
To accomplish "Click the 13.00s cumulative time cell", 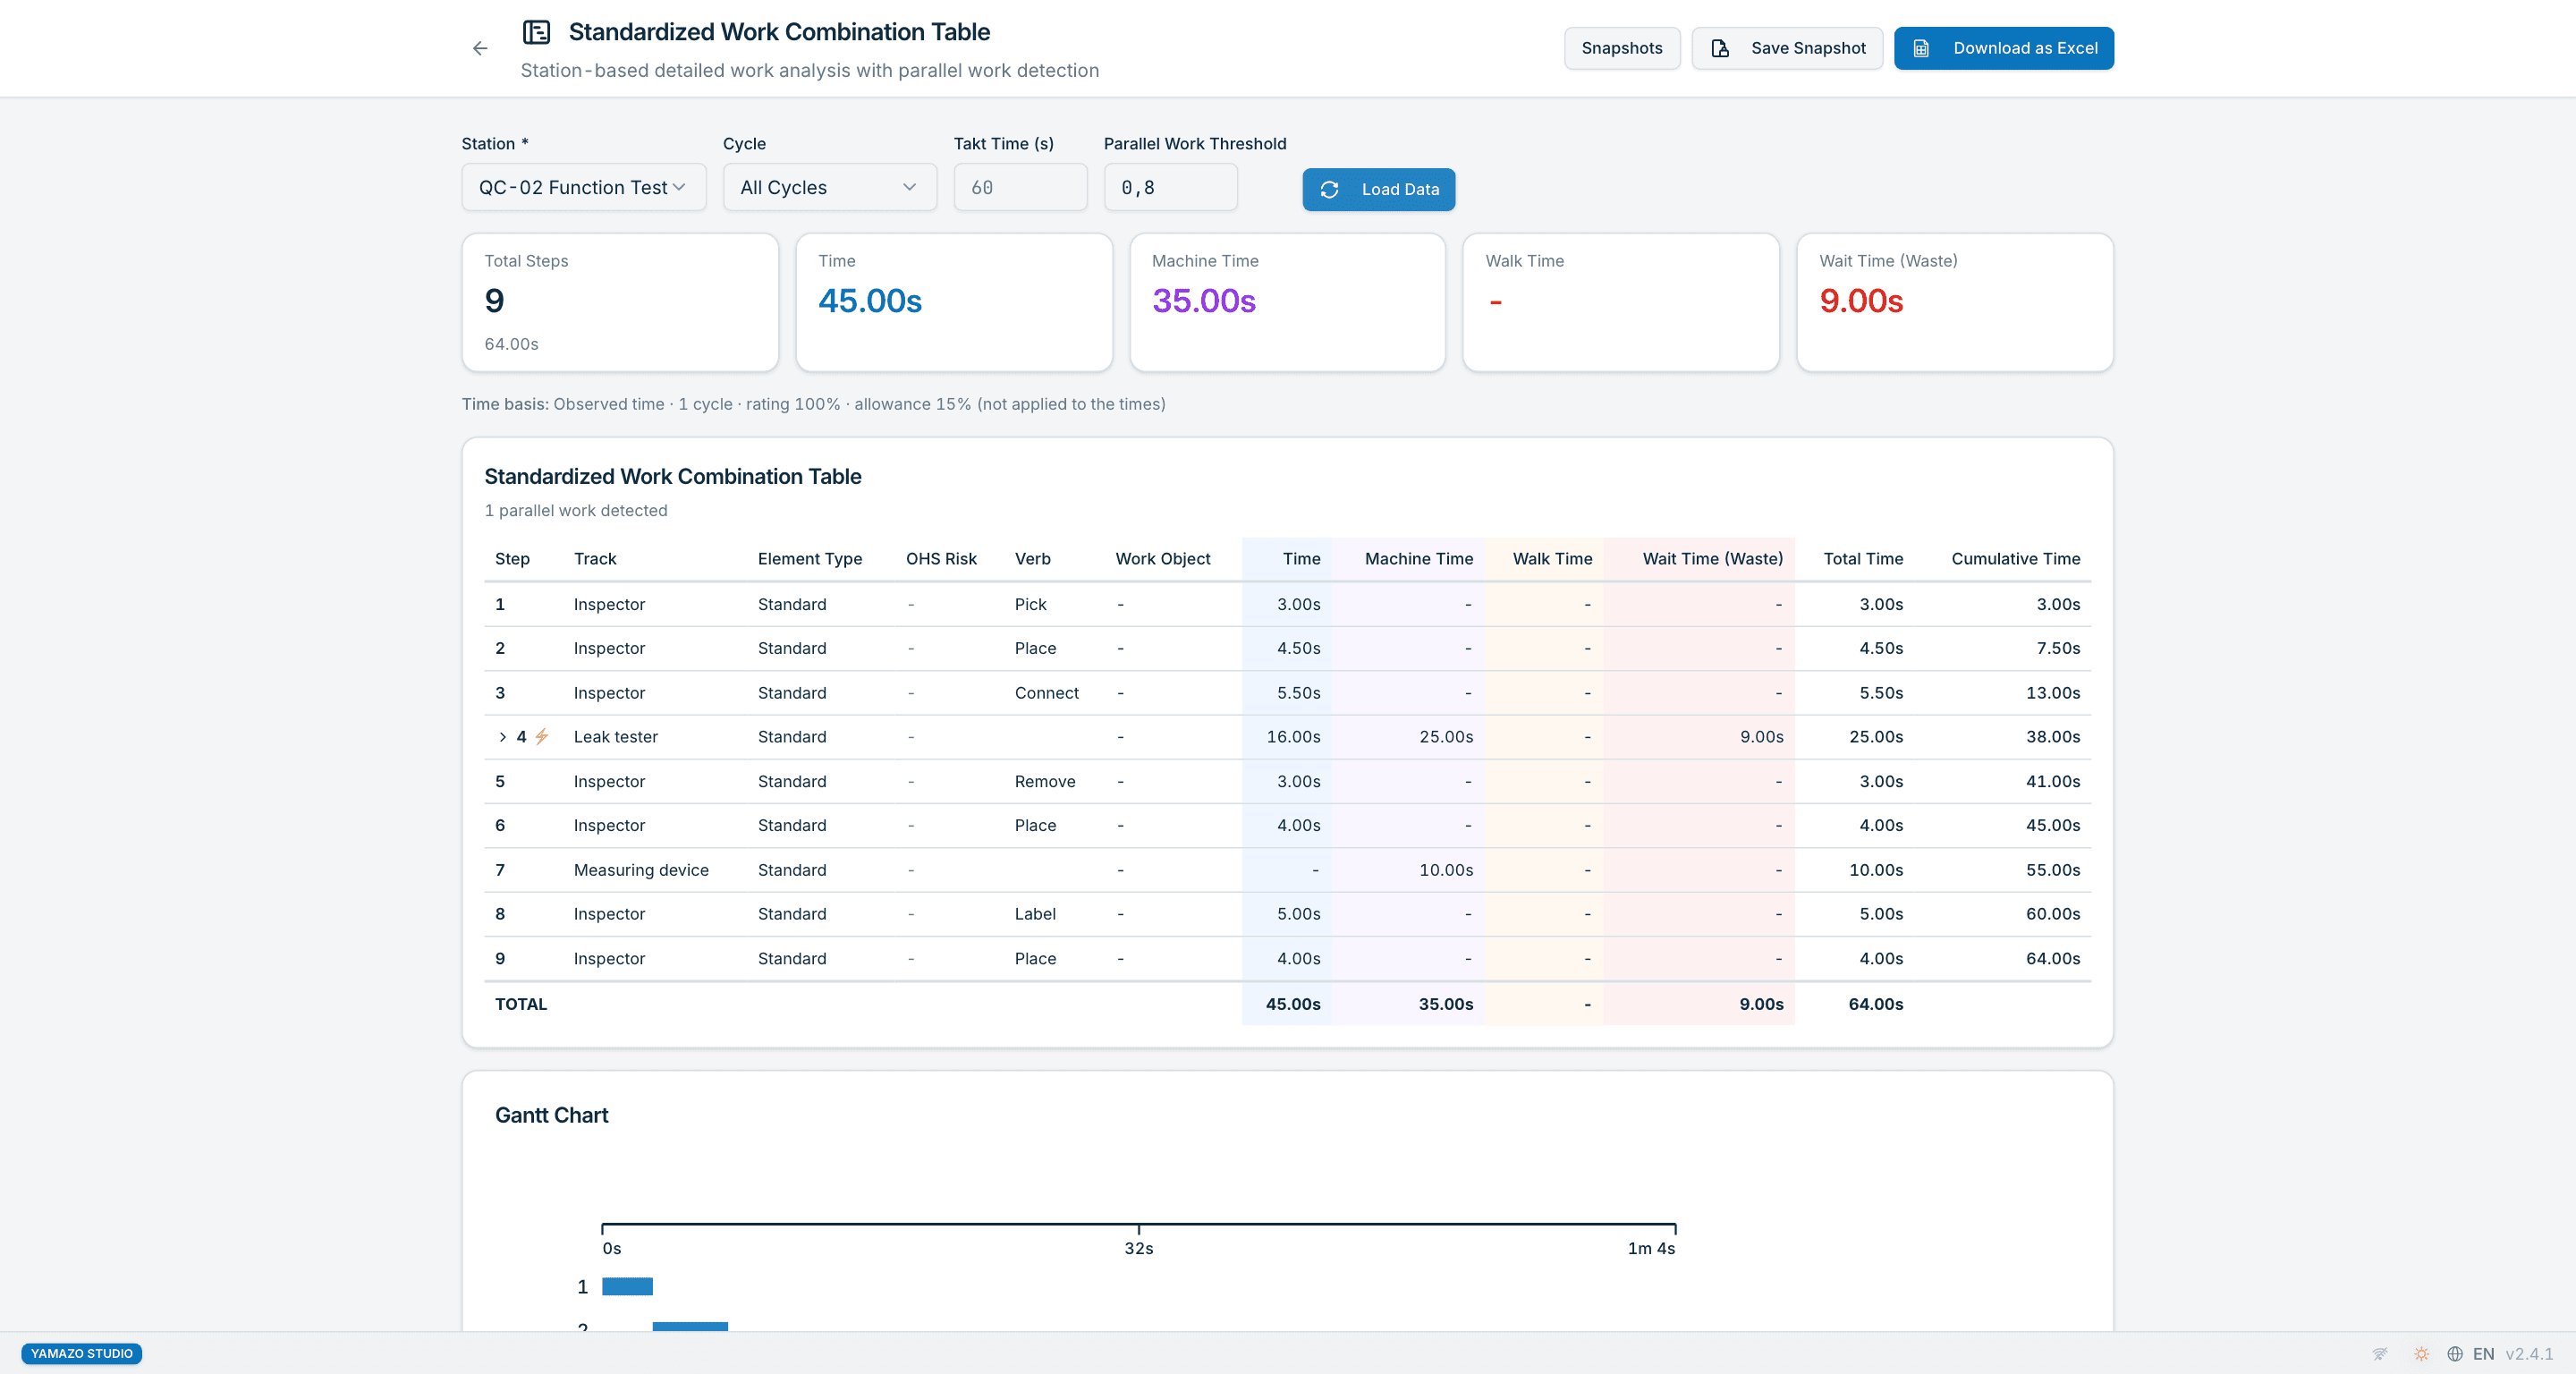I will (x=2053, y=693).
